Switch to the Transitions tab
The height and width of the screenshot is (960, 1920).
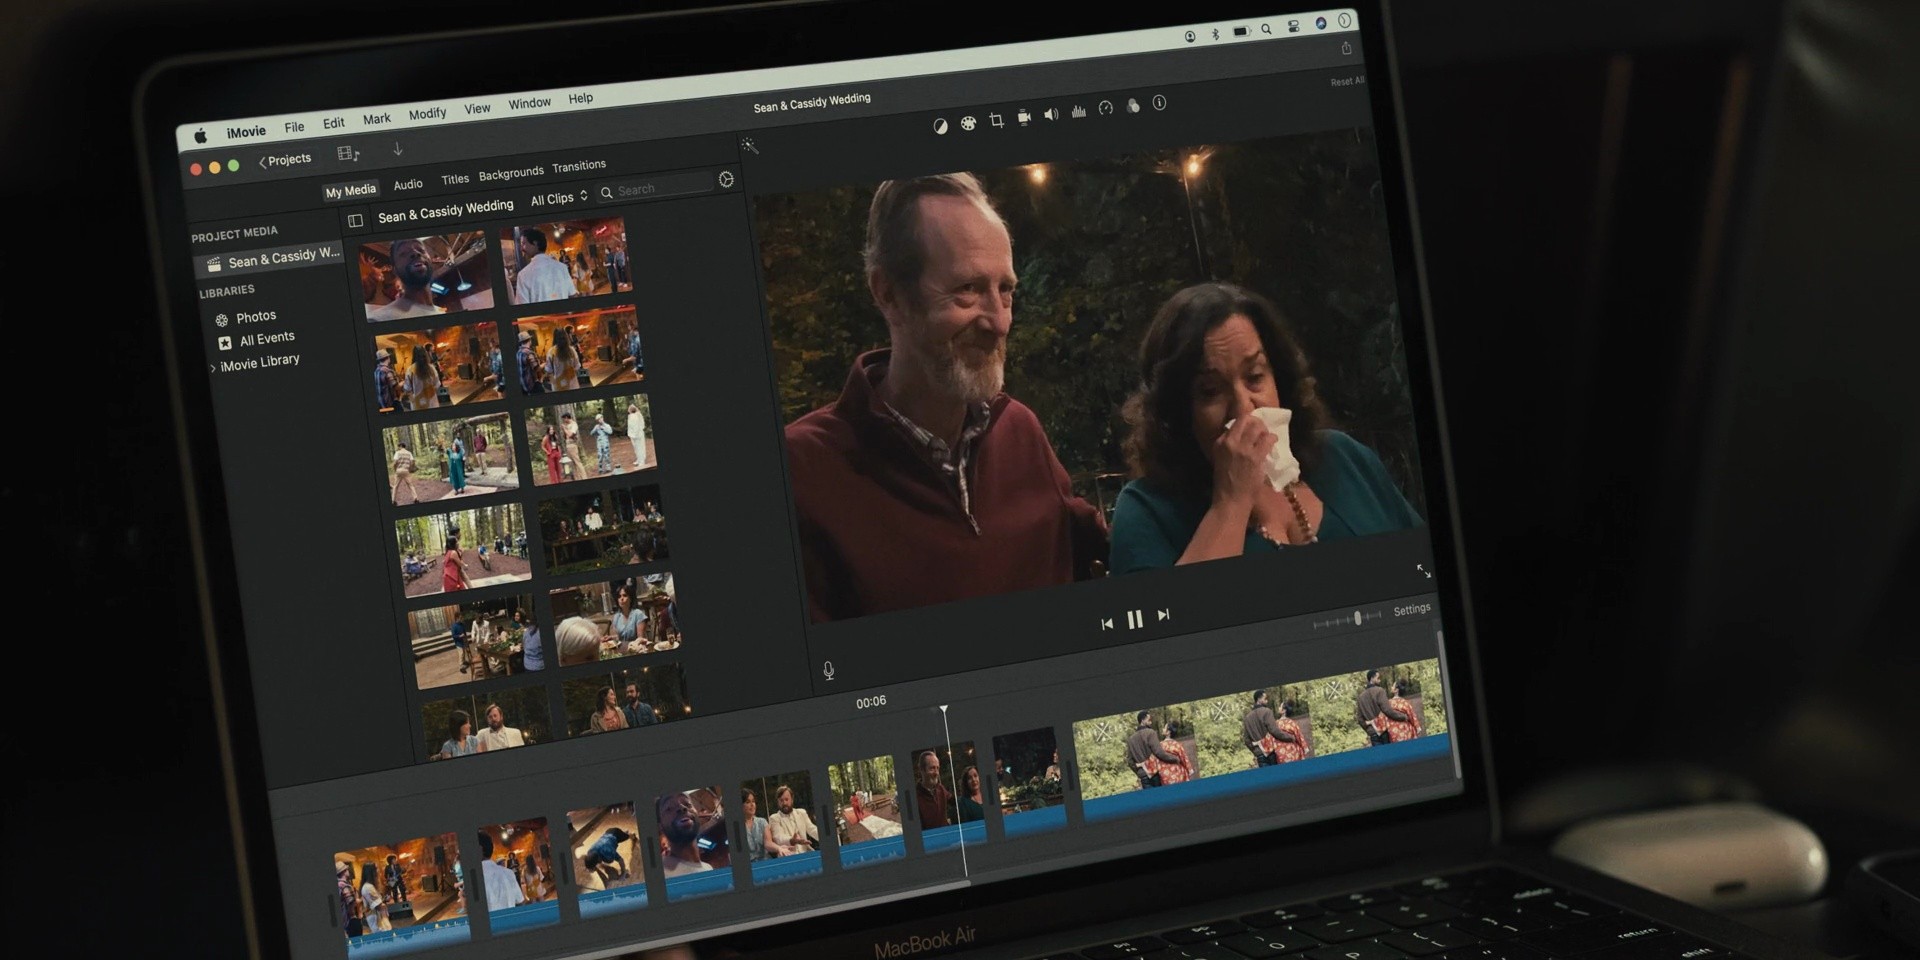pyautogui.click(x=579, y=166)
